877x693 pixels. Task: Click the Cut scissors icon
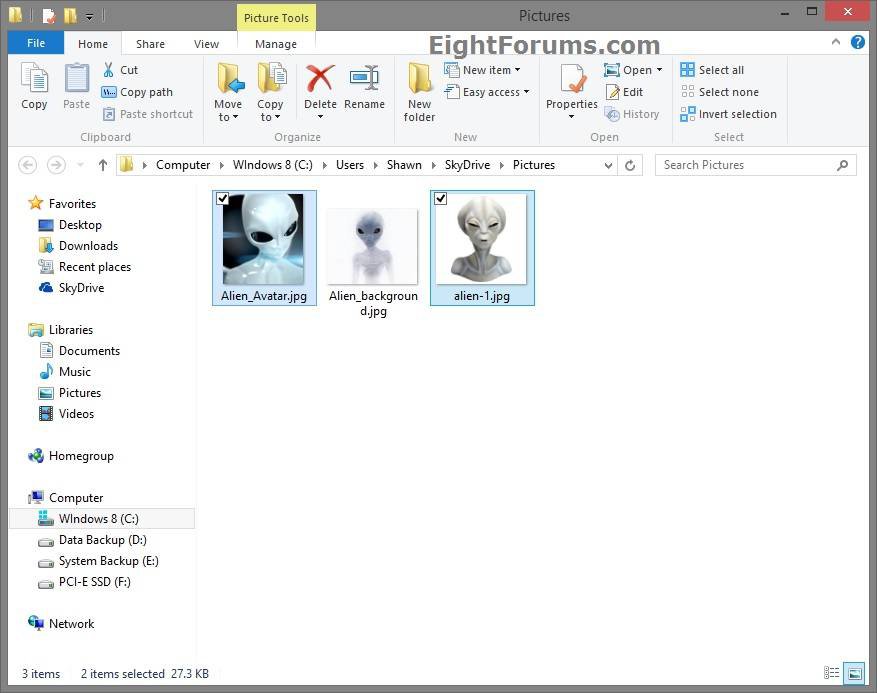pos(109,70)
